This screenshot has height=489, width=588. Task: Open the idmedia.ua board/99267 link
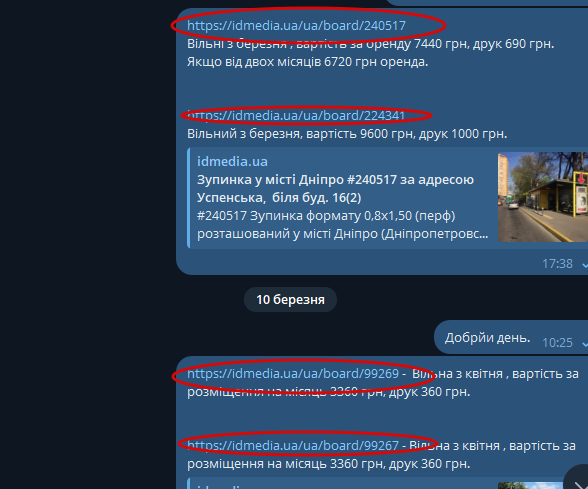pos(293,446)
